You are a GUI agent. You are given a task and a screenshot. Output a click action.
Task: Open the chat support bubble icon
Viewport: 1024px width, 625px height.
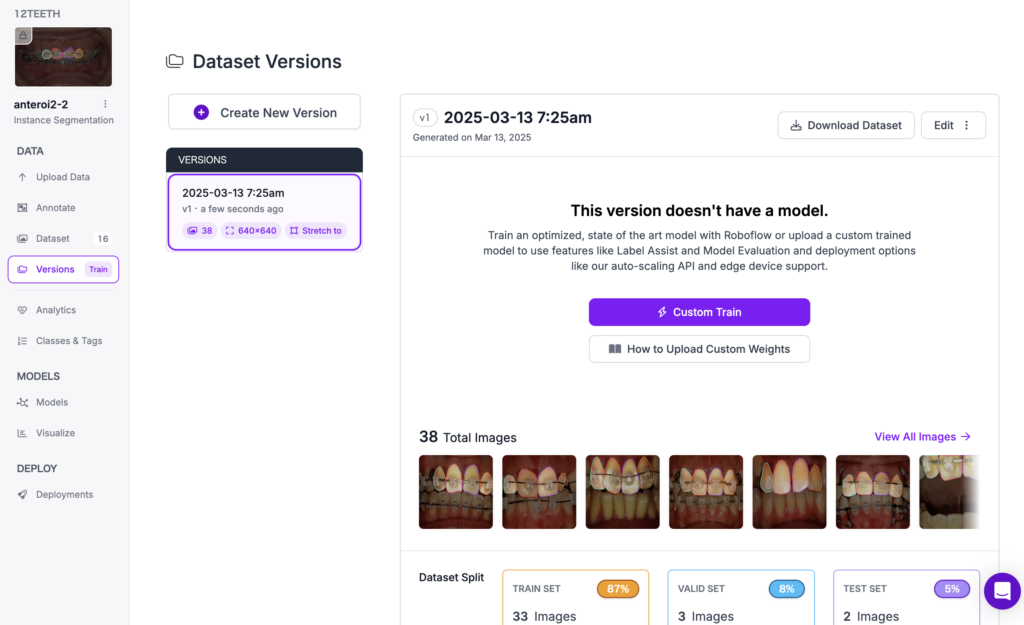pyautogui.click(x=1002, y=591)
